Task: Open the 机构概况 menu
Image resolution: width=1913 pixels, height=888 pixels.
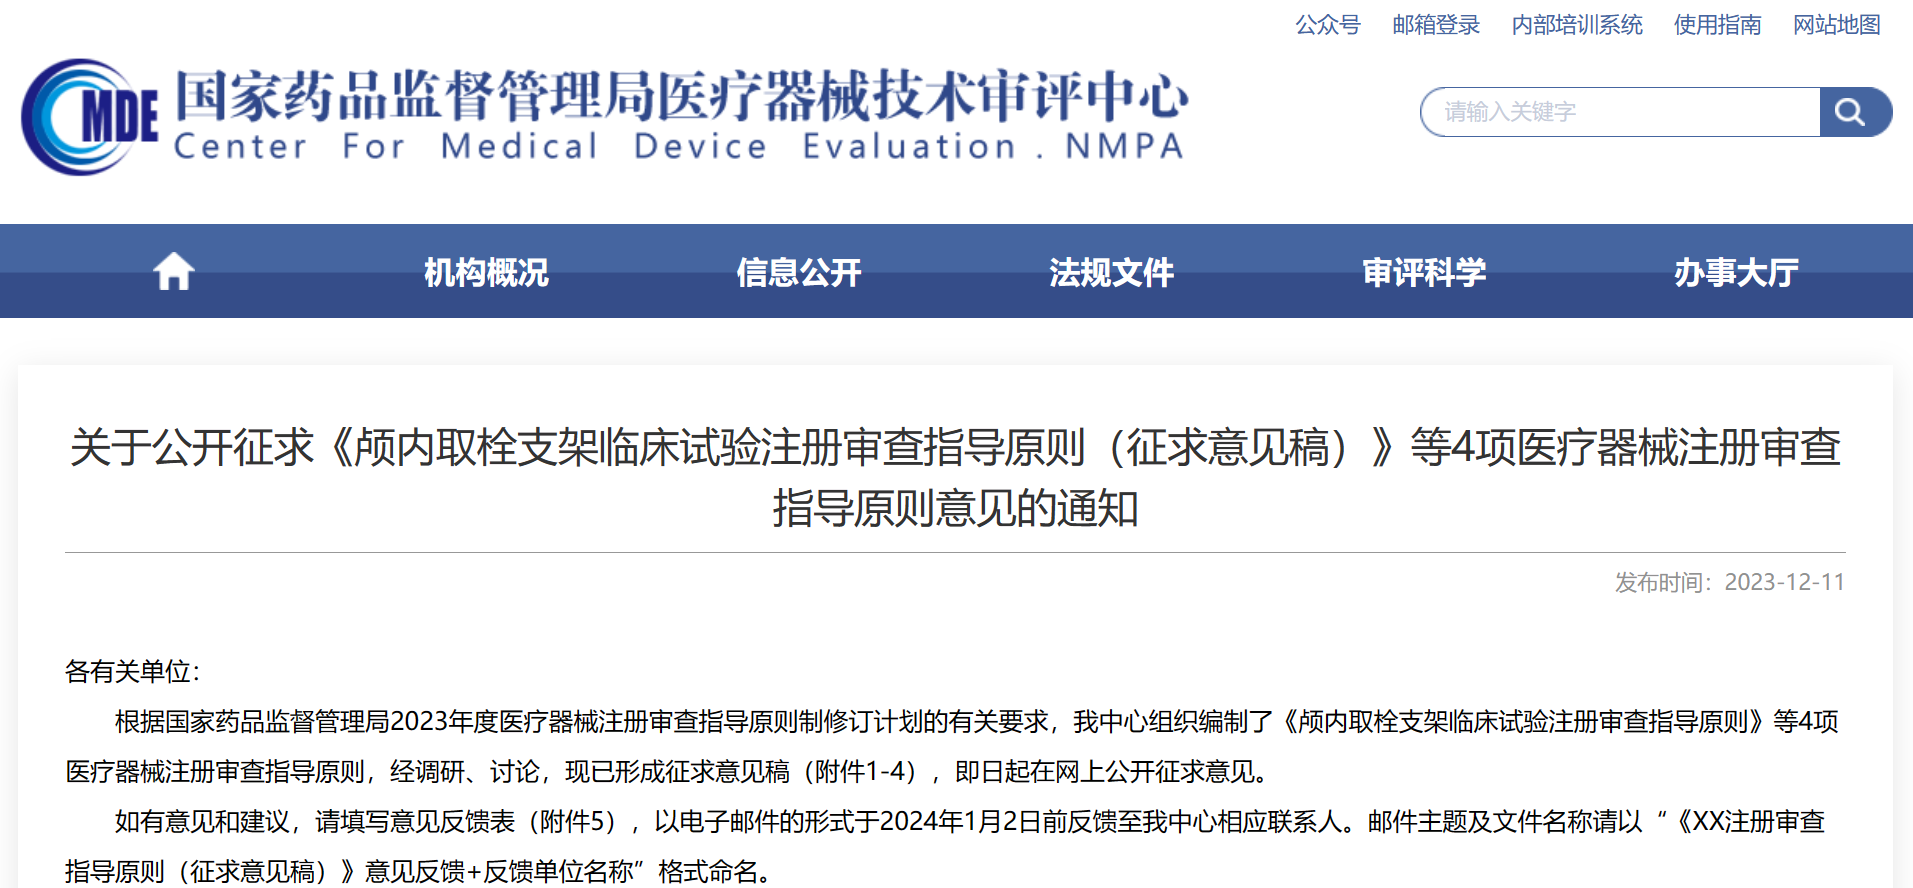Action: click(486, 272)
